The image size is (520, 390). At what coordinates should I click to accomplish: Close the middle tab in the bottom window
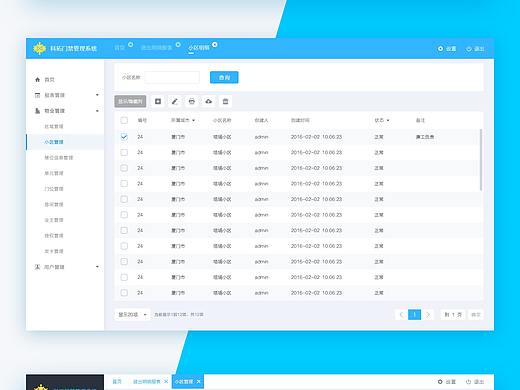point(166,382)
